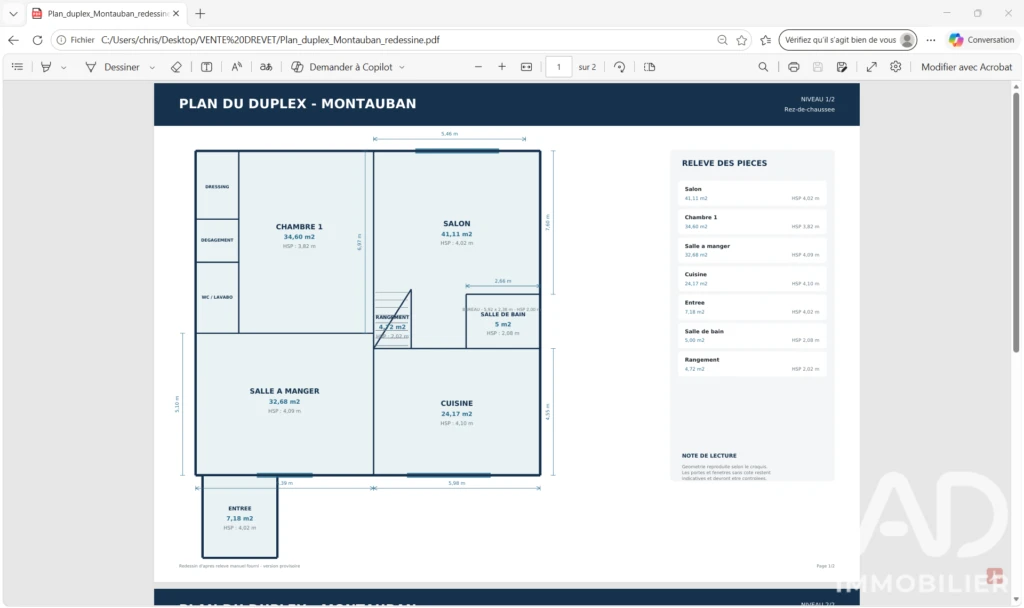Go back to the previous page
Screen dimensions: 1024x608
tap(13, 40)
